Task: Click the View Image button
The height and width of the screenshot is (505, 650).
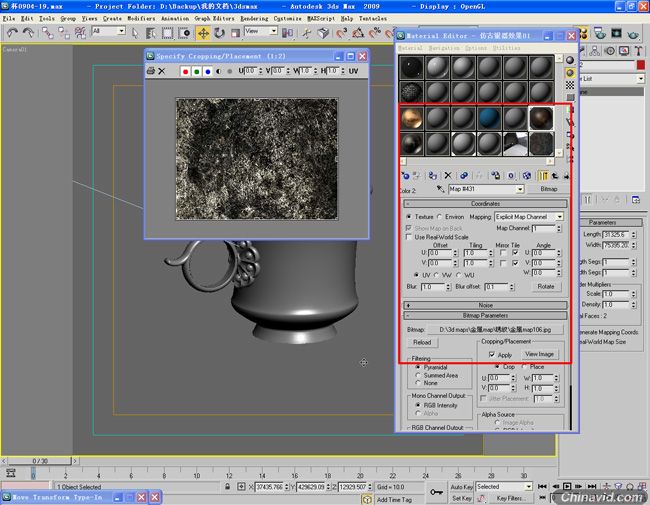Action: point(539,354)
